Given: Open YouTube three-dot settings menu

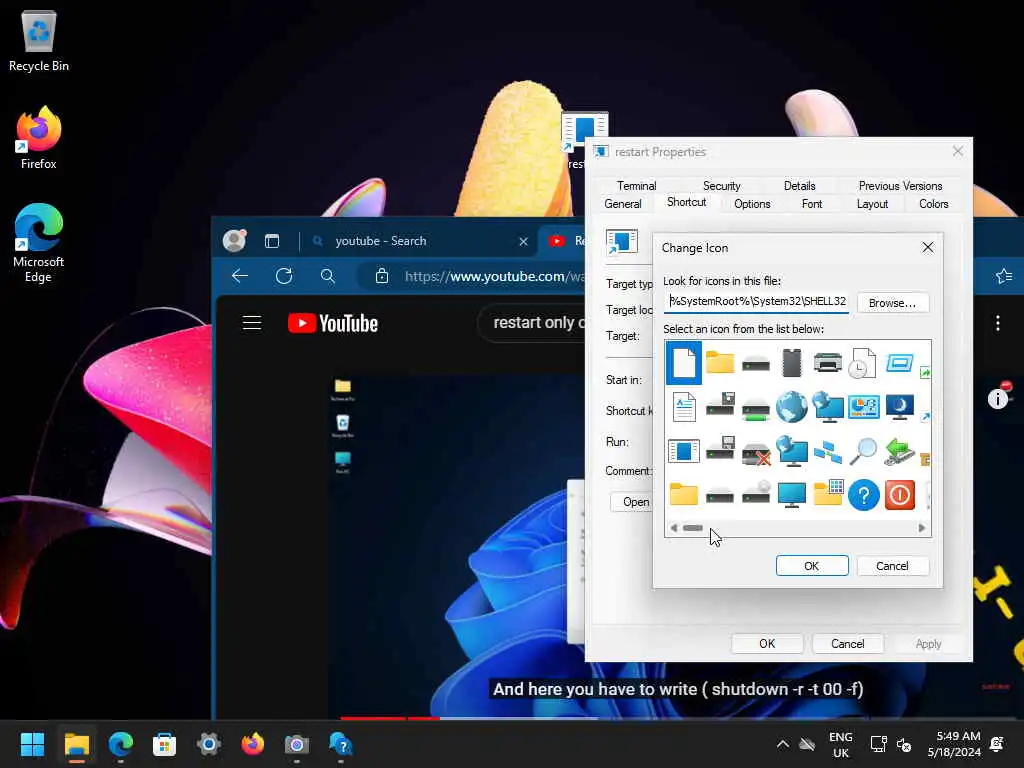Looking at the screenshot, I should (x=998, y=323).
